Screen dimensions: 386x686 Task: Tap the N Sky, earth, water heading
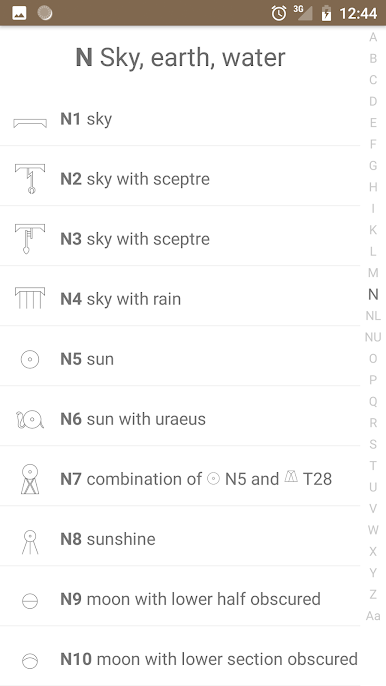(x=180, y=57)
